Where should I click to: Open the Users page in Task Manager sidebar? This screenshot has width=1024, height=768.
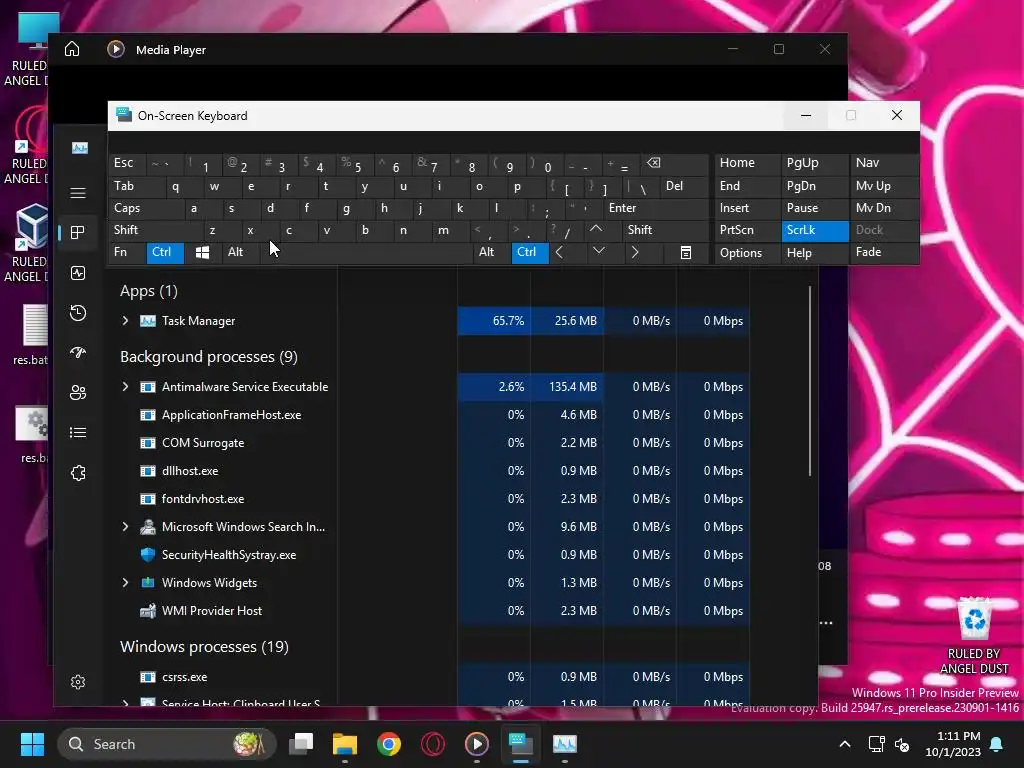coord(78,392)
